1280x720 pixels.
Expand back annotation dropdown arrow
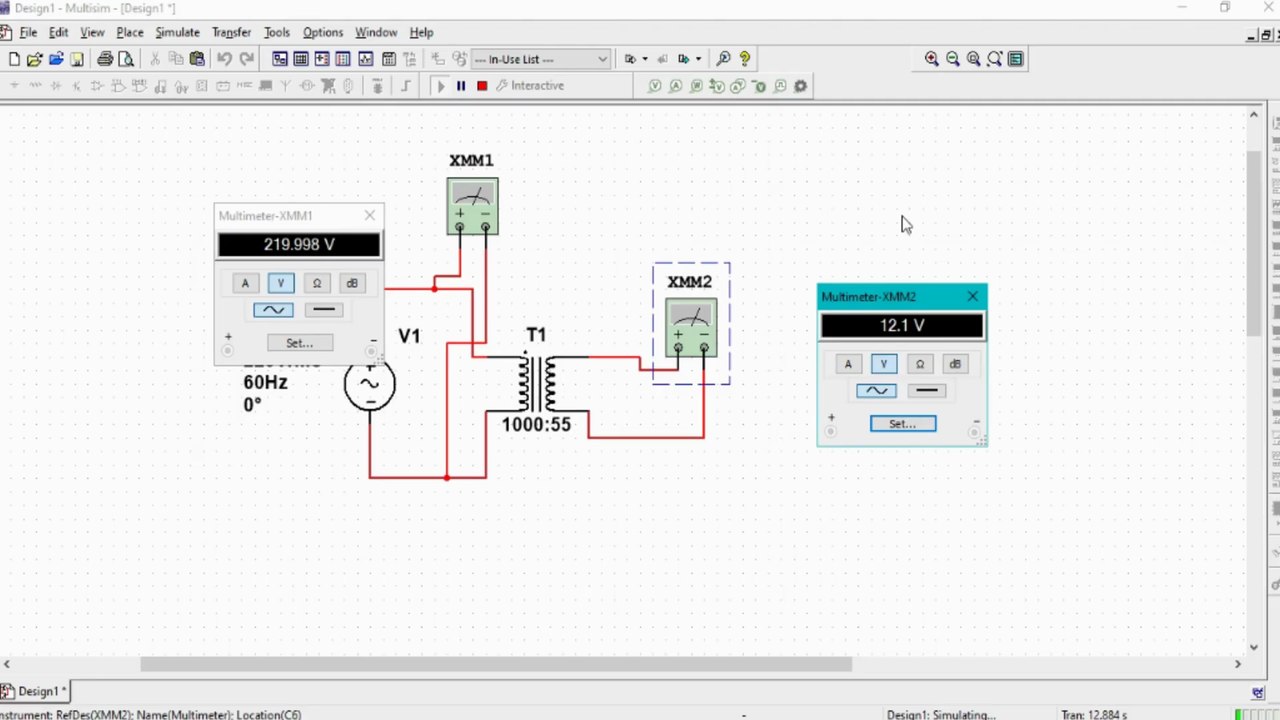645,59
